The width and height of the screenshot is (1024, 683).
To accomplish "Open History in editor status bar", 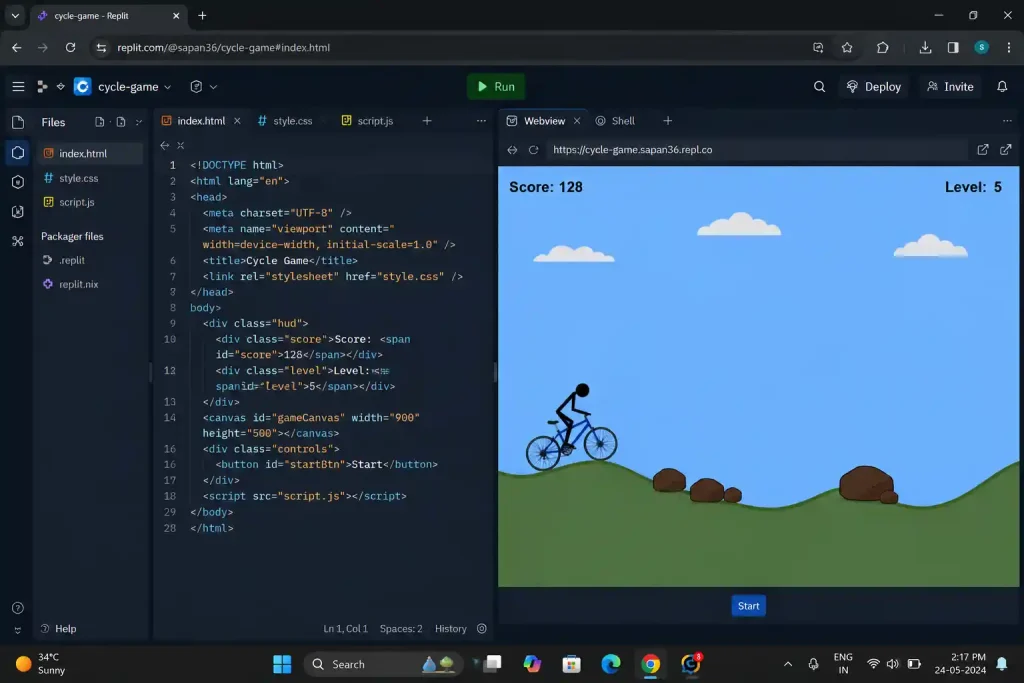I will point(451,629).
